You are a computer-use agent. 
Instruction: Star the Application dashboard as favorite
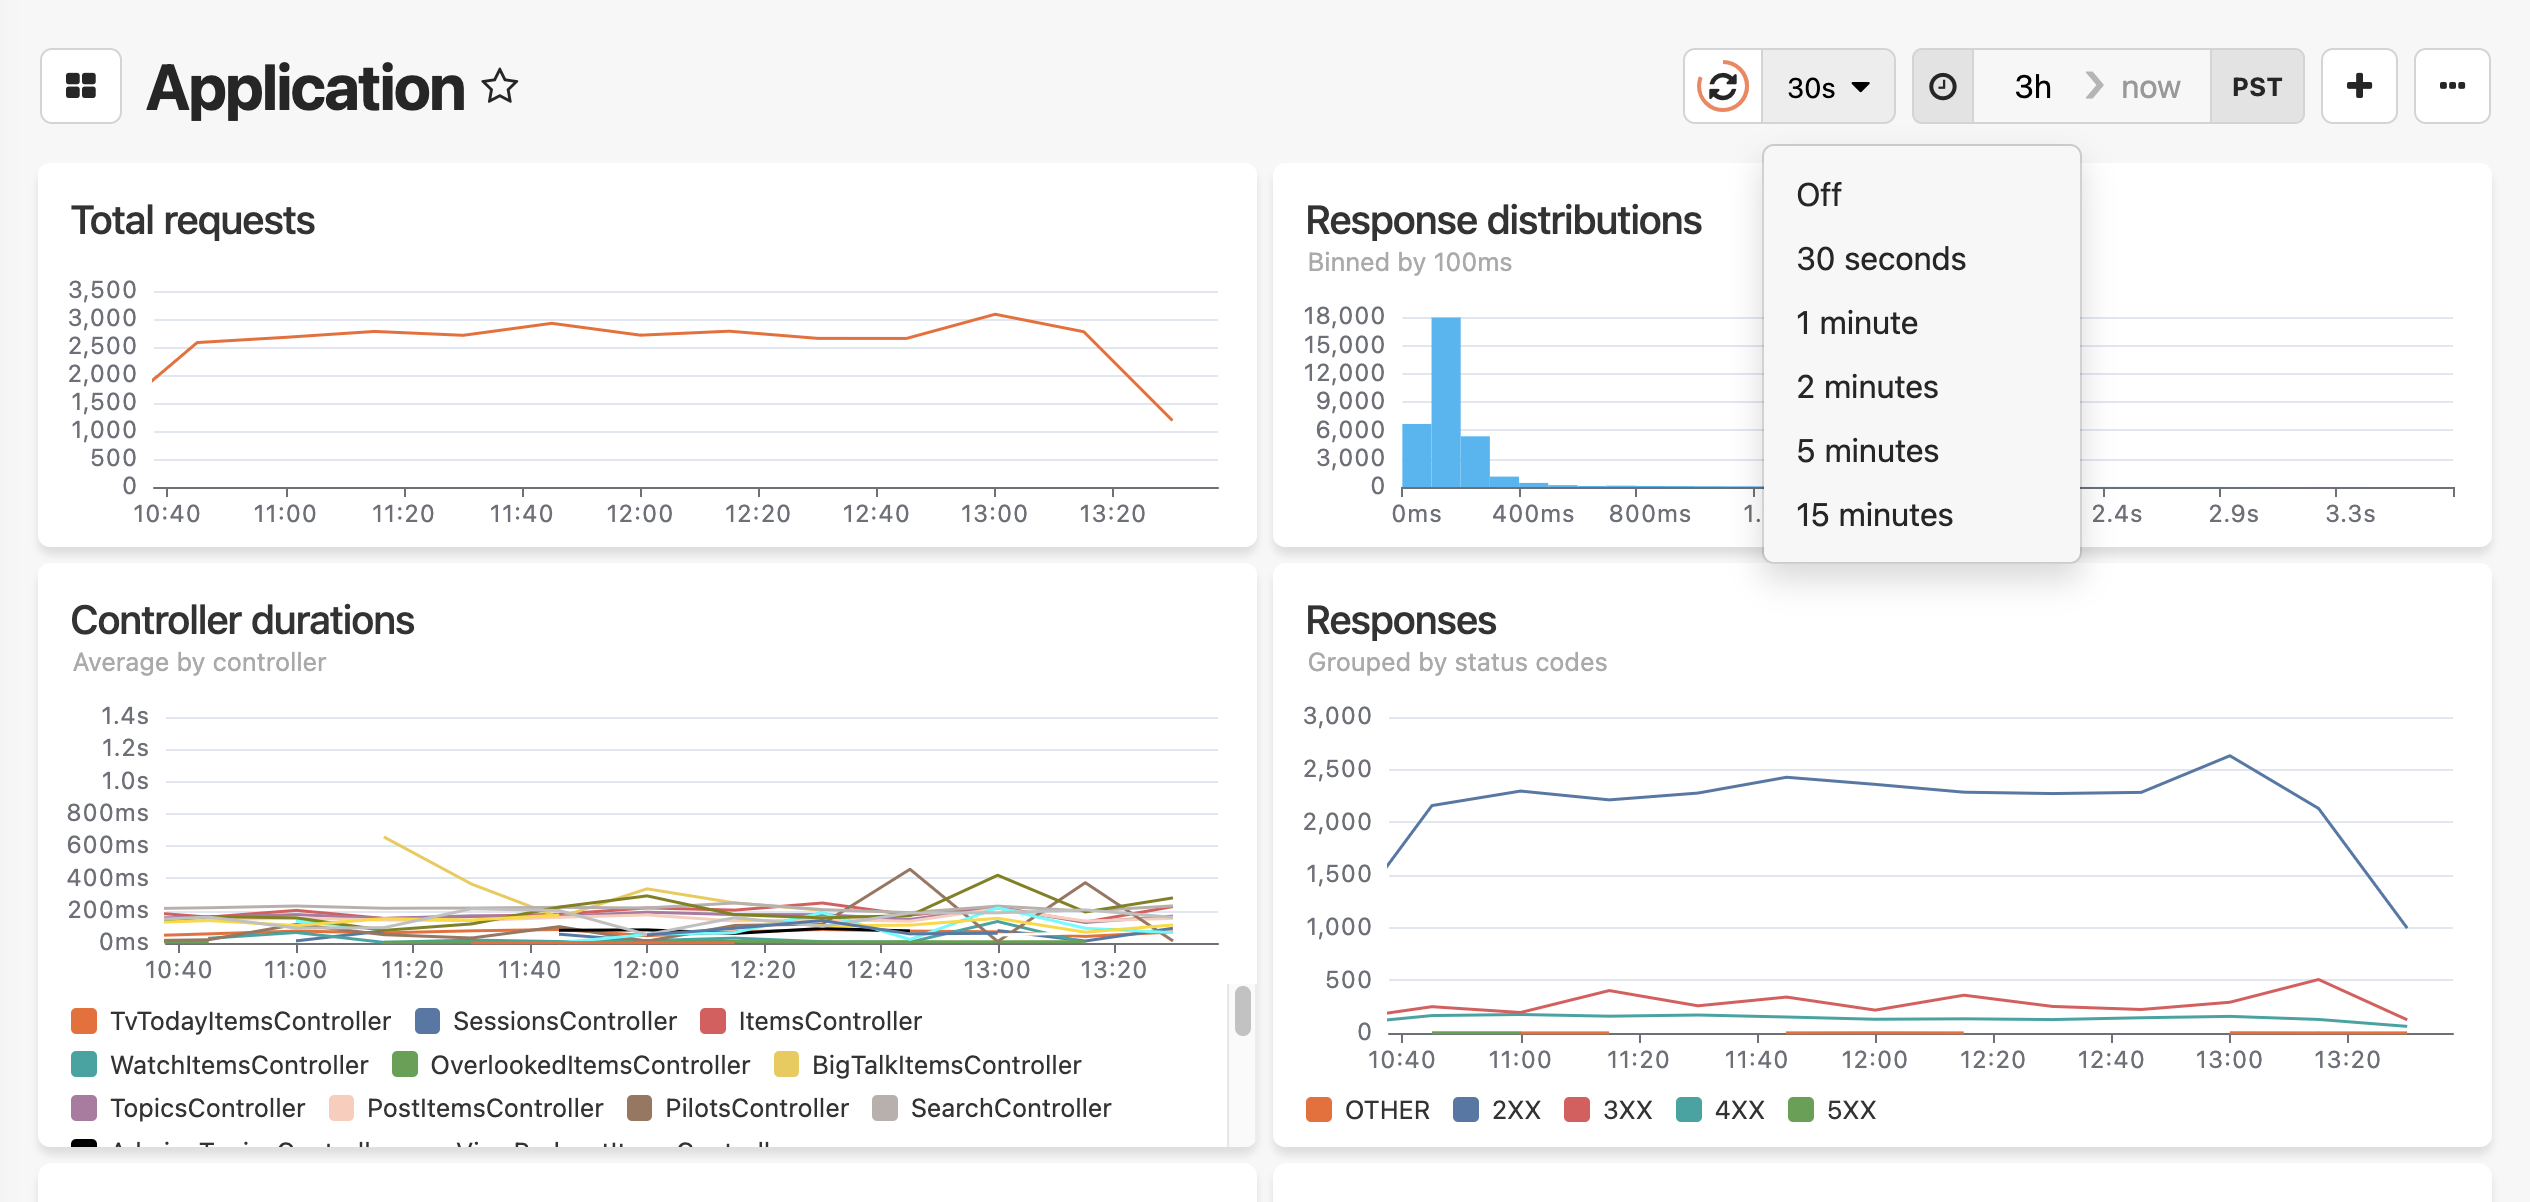click(x=500, y=86)
